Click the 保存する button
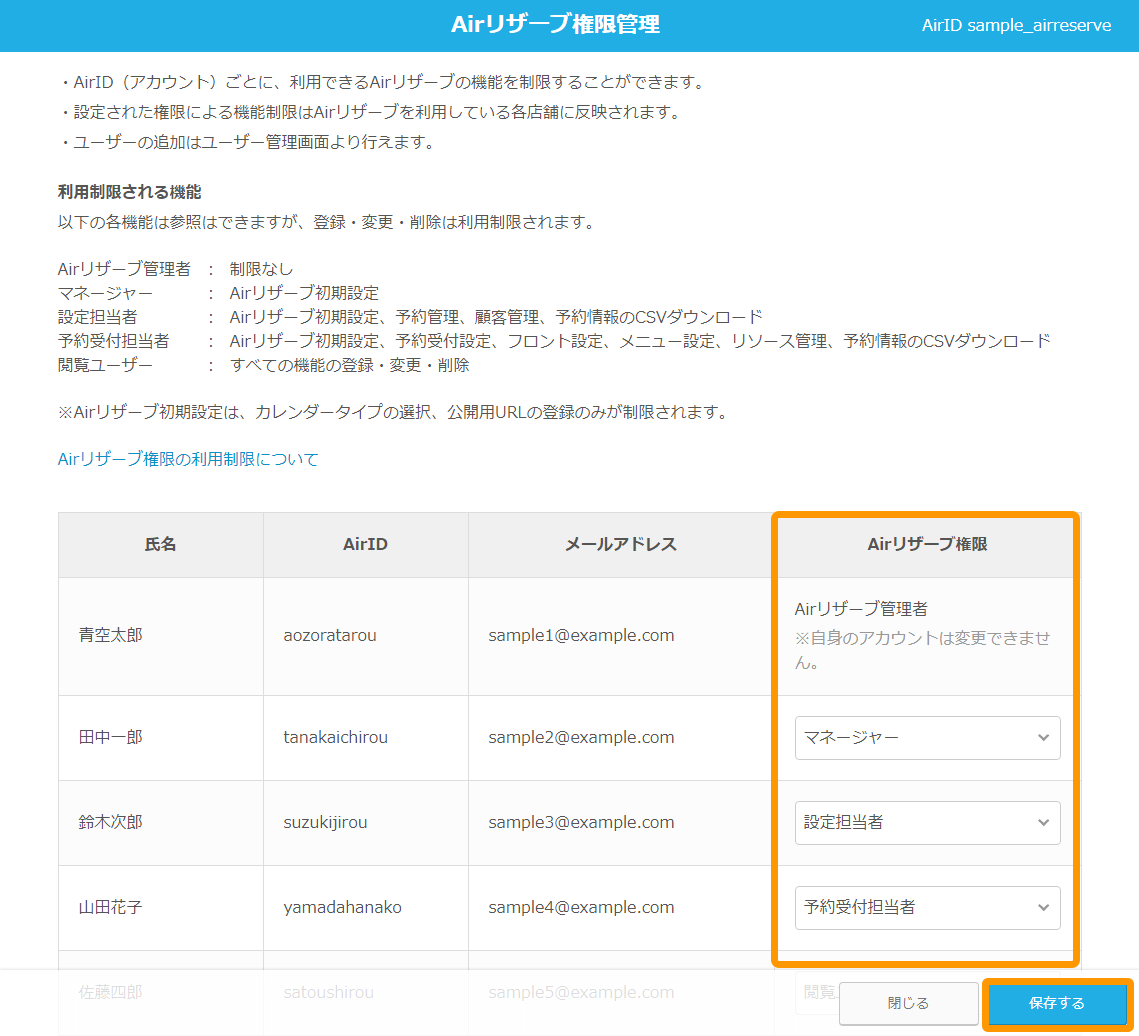Viewport: 1139px width, 1036px height. click(1056, 1003)
